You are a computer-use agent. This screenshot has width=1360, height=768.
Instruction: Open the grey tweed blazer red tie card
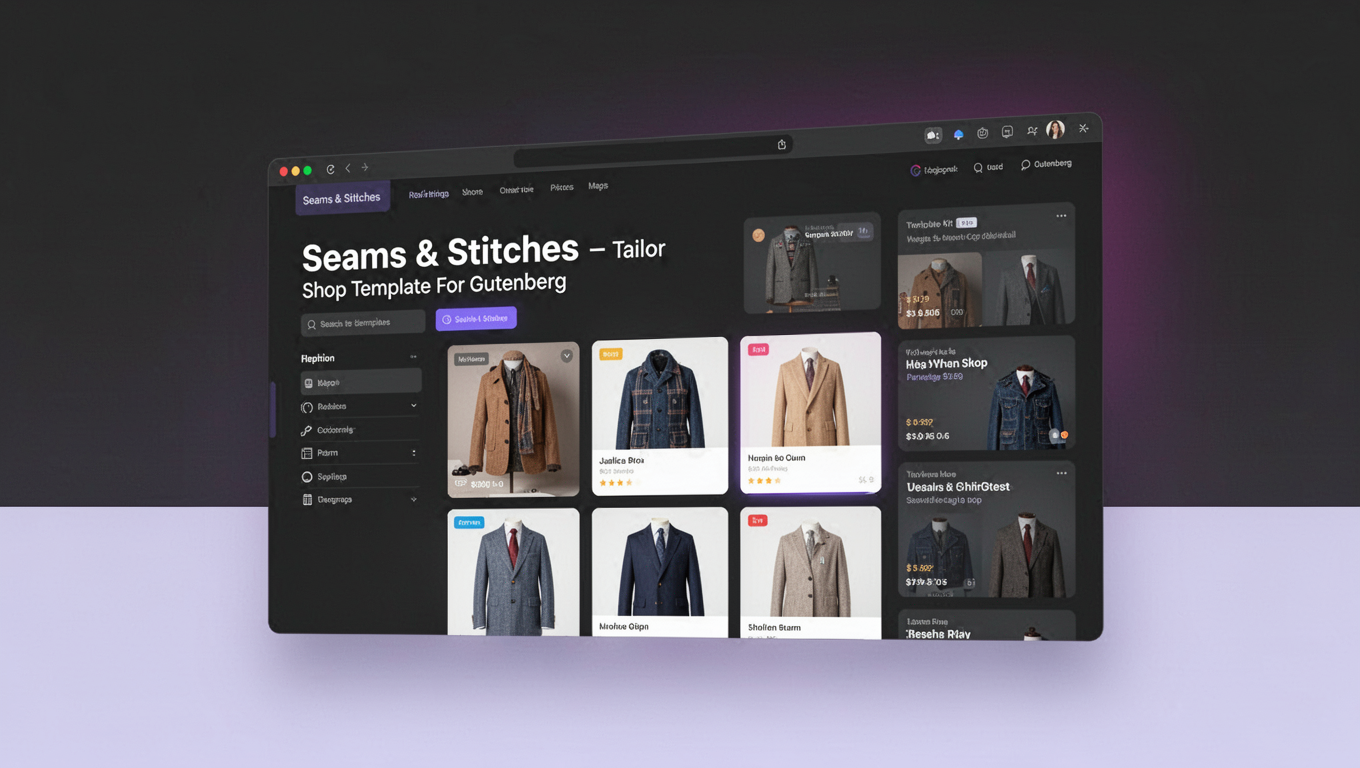[x=513, y=571]
